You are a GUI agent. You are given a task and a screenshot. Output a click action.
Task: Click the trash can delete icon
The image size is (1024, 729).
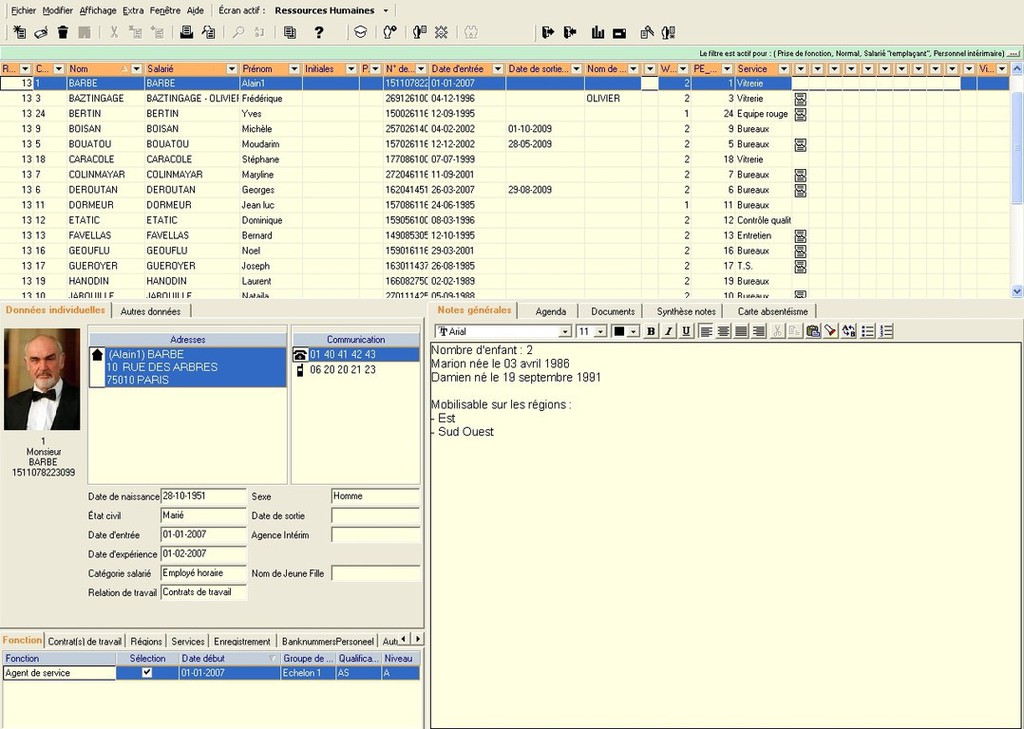tap(63, 32)
